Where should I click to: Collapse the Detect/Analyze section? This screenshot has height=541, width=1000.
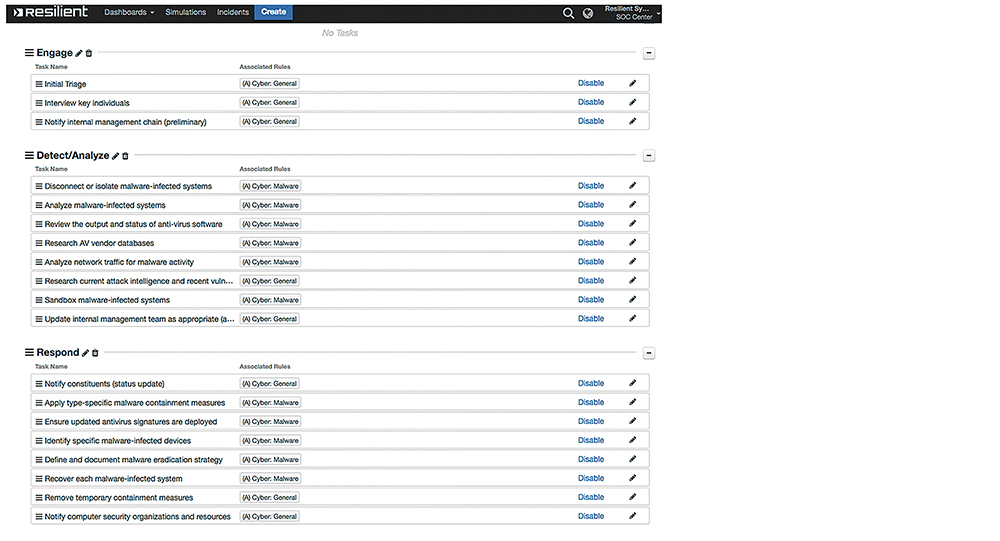pyautogui.click(x=648, y=156)
